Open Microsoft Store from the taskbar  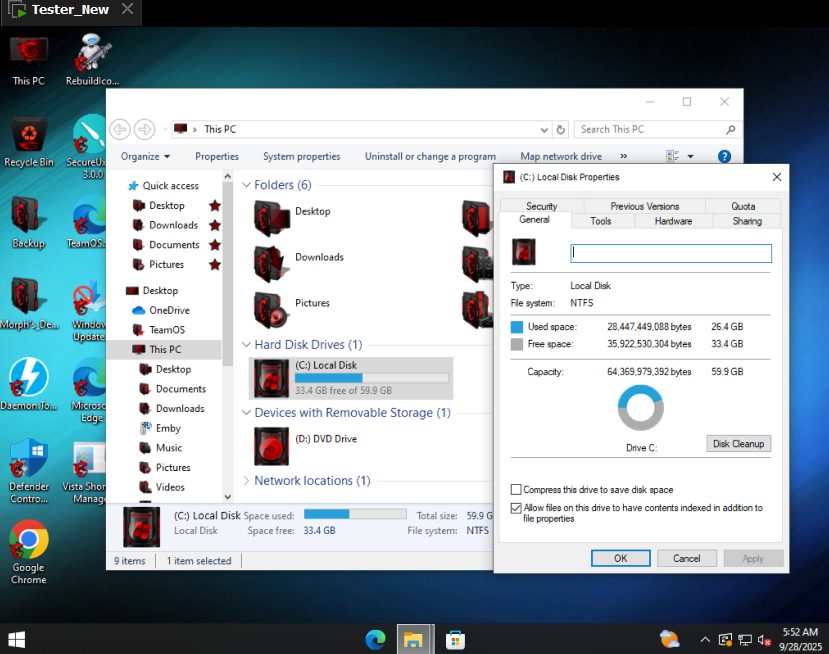click(x=454, y=639)
